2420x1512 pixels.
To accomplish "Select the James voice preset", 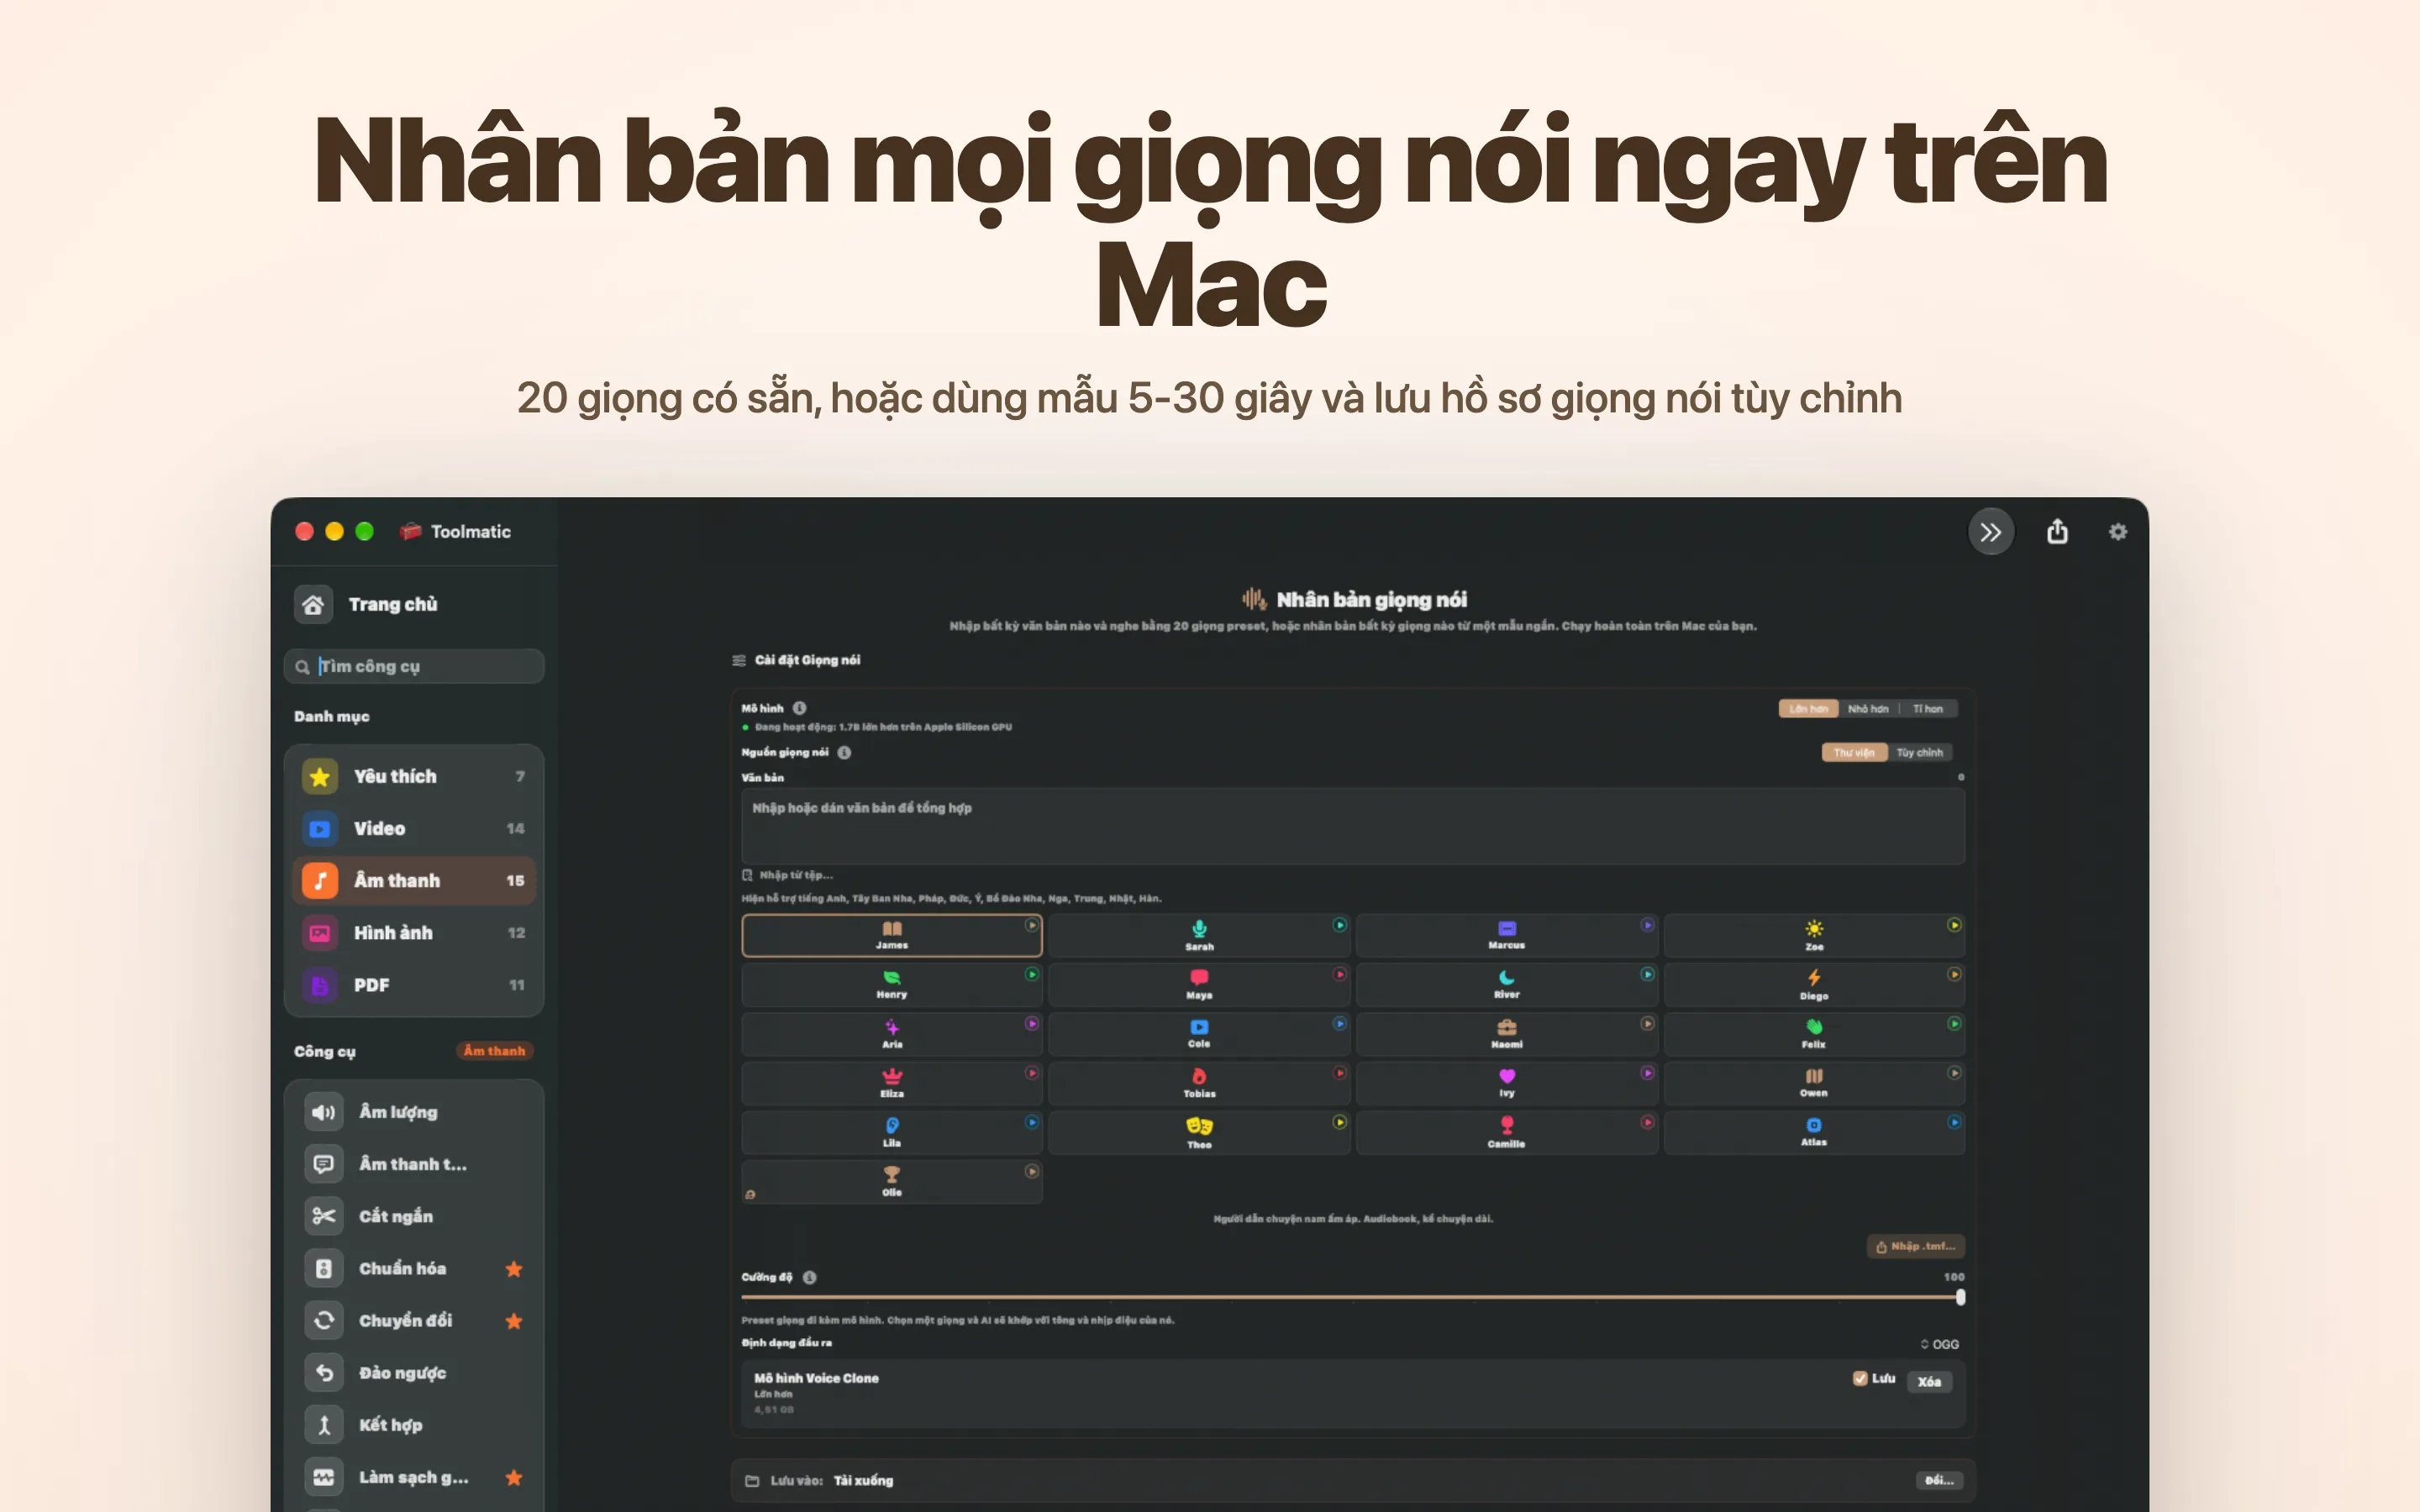I will (x=892, y=935).
